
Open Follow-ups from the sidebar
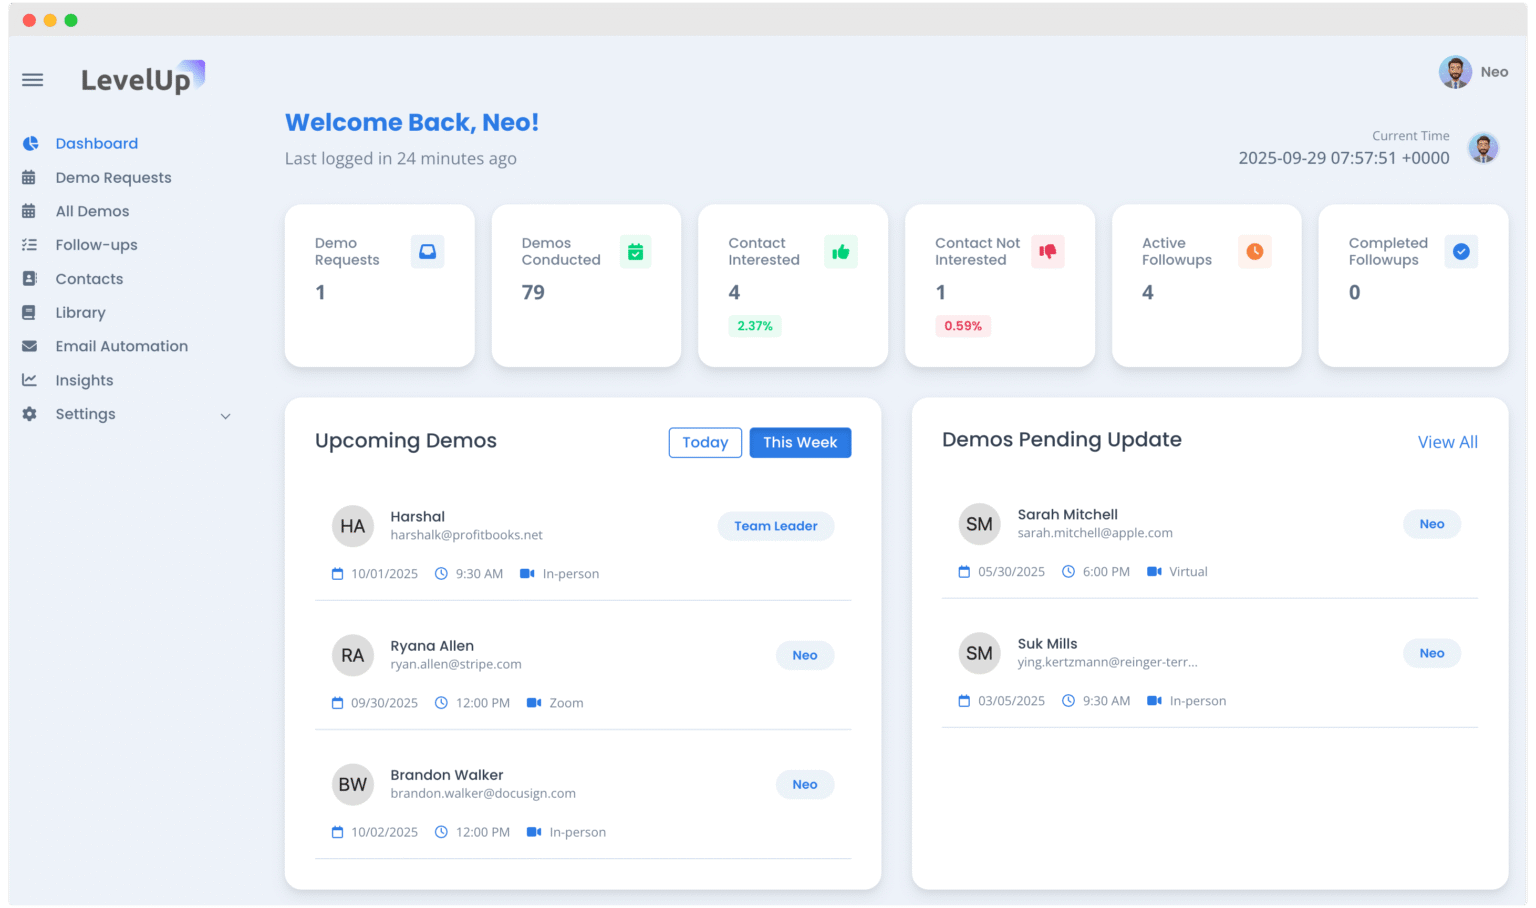pos(95,245)
